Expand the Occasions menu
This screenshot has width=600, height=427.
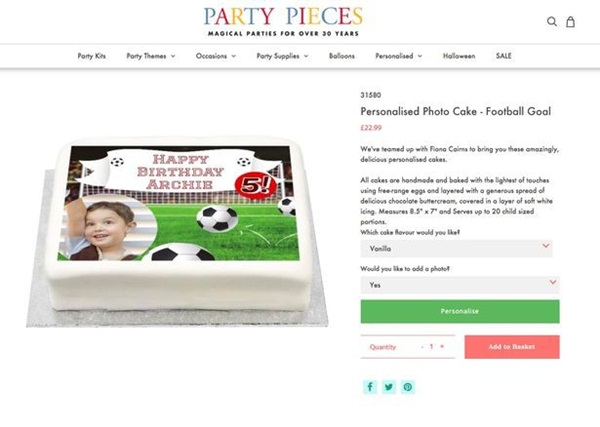click(216, 56)
